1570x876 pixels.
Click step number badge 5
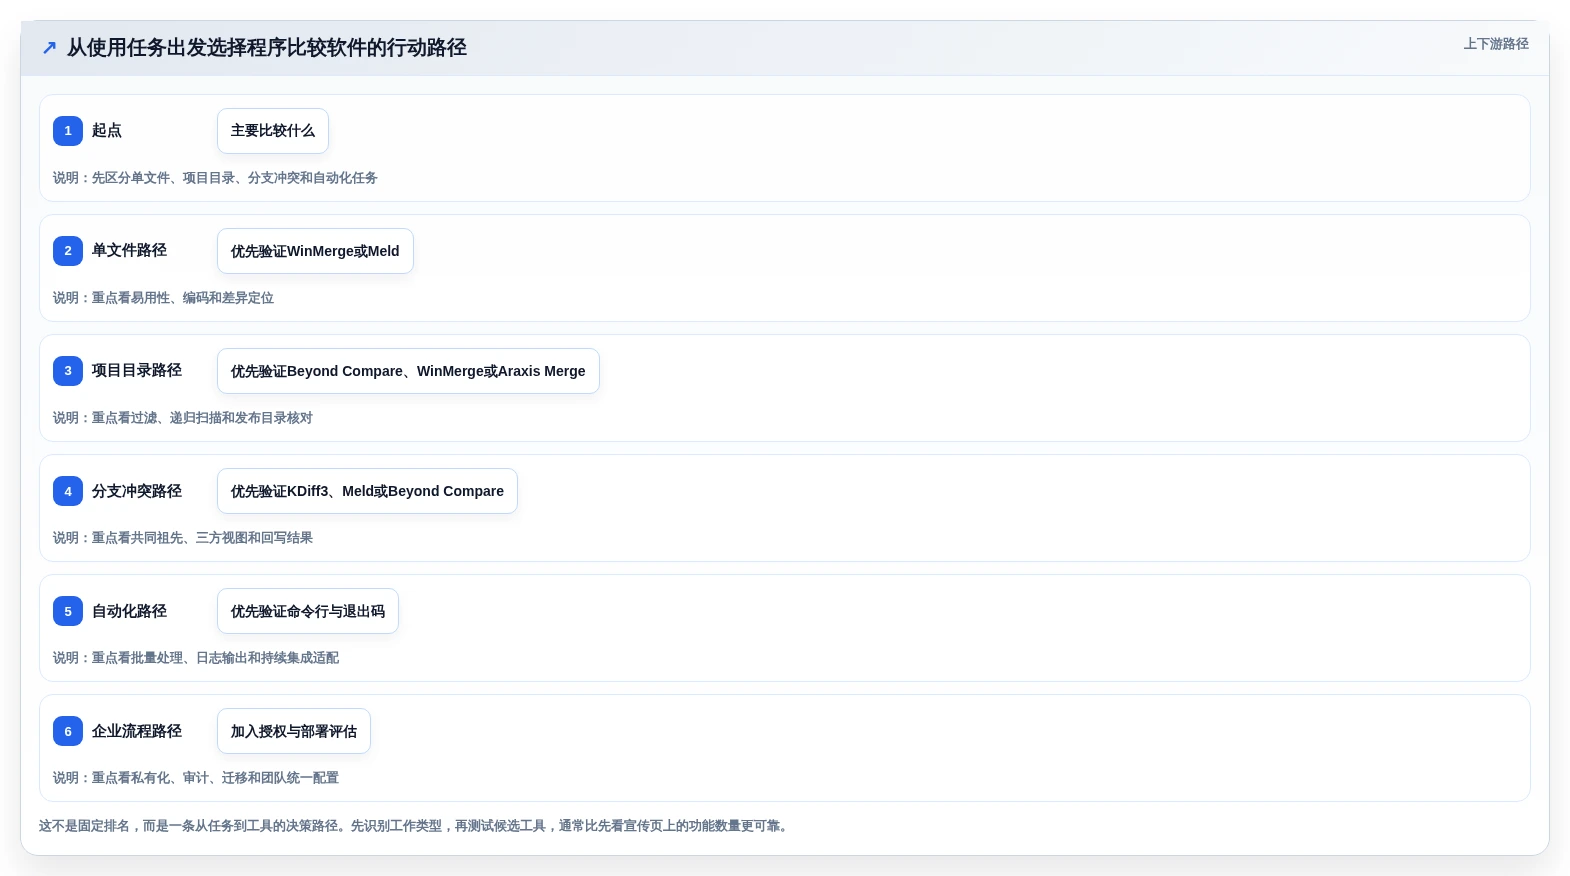click(68, 611)
